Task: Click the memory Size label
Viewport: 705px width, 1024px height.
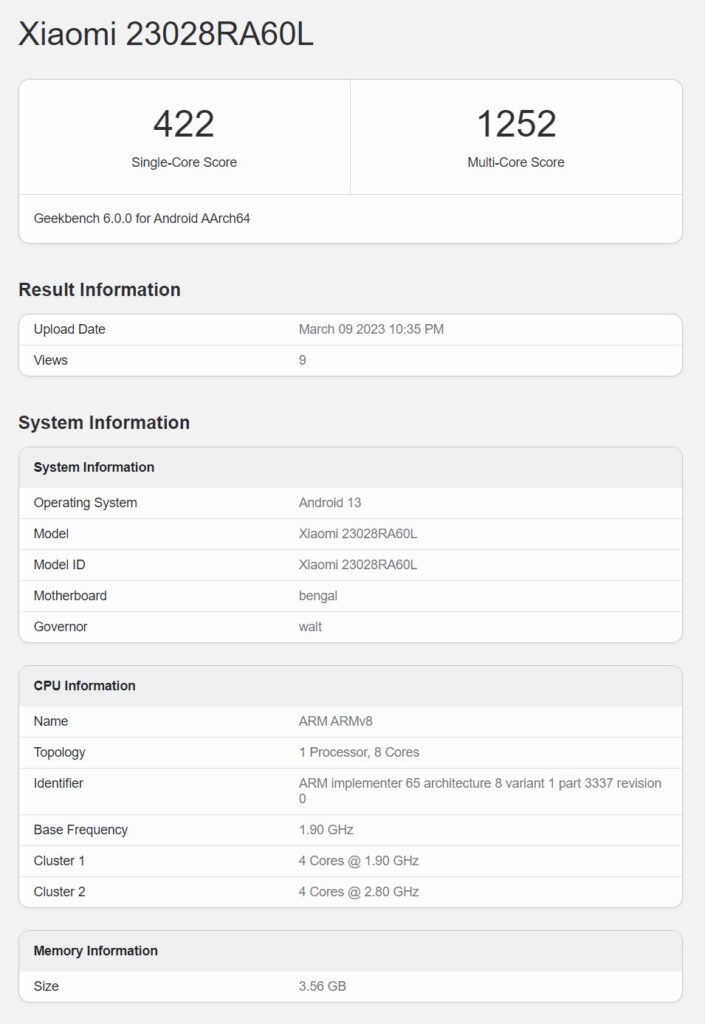Action: (x=46, y=986)
